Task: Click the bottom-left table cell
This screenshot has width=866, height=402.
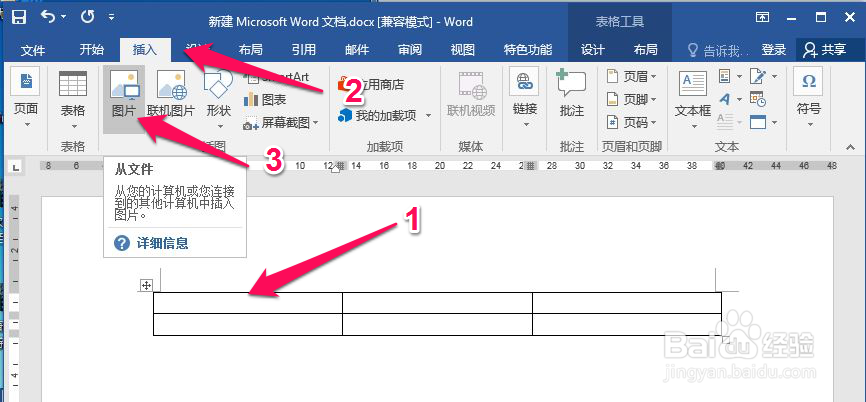Action: click(x=248, y=324)
